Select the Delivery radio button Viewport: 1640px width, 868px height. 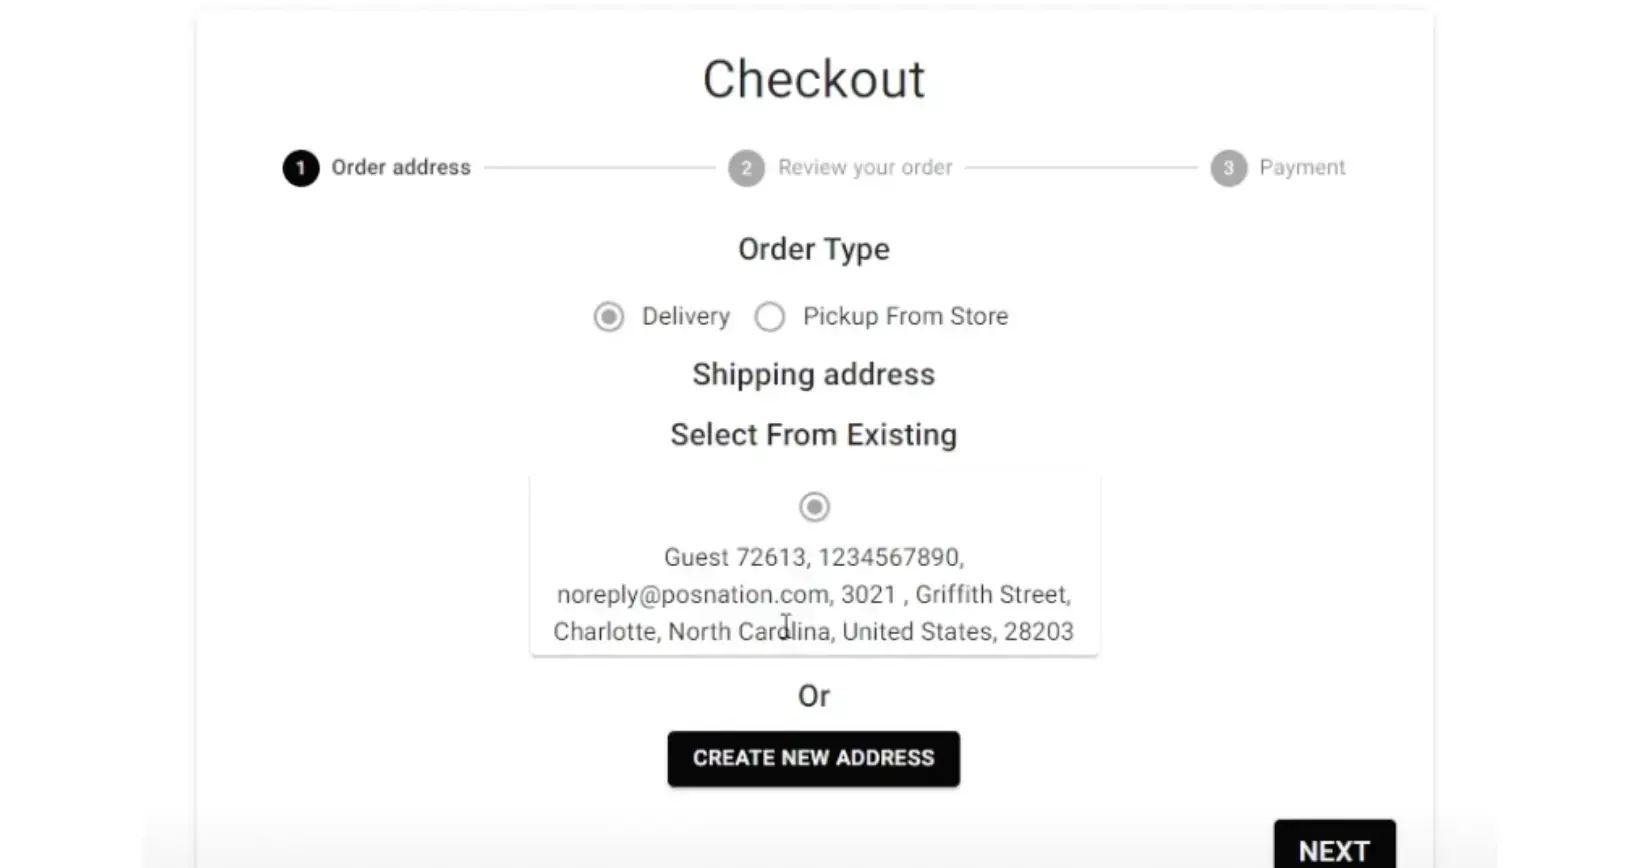pos(608,317)
